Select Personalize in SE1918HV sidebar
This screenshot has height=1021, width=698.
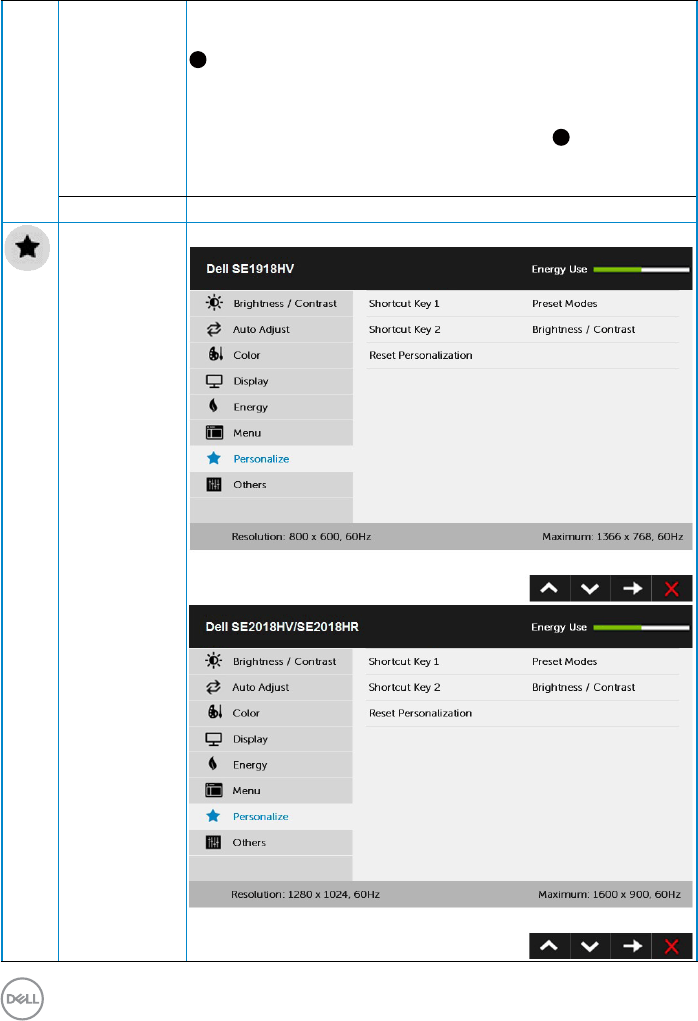click(272, 458)
